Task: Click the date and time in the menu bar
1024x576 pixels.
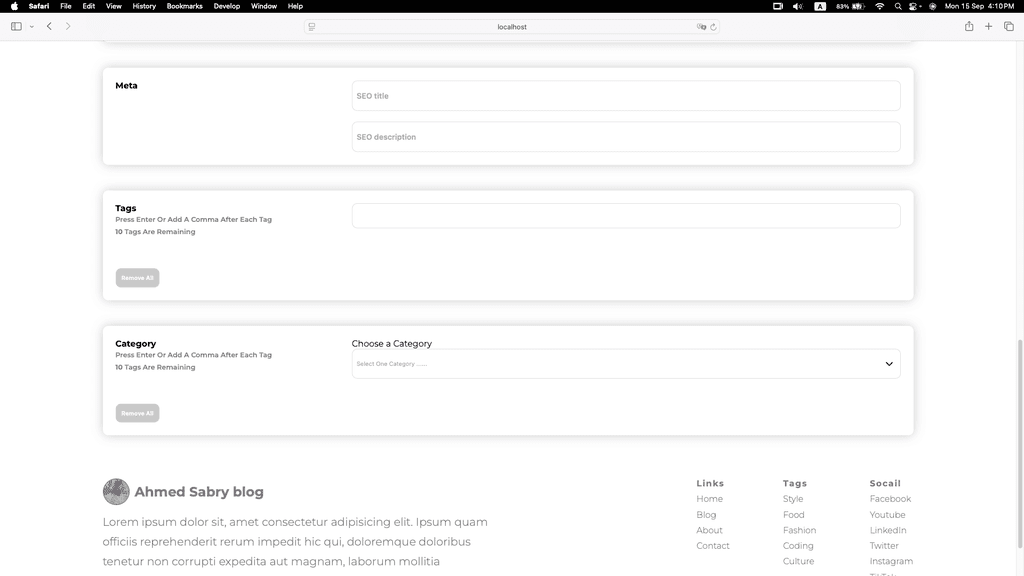Action: point(980,6)
